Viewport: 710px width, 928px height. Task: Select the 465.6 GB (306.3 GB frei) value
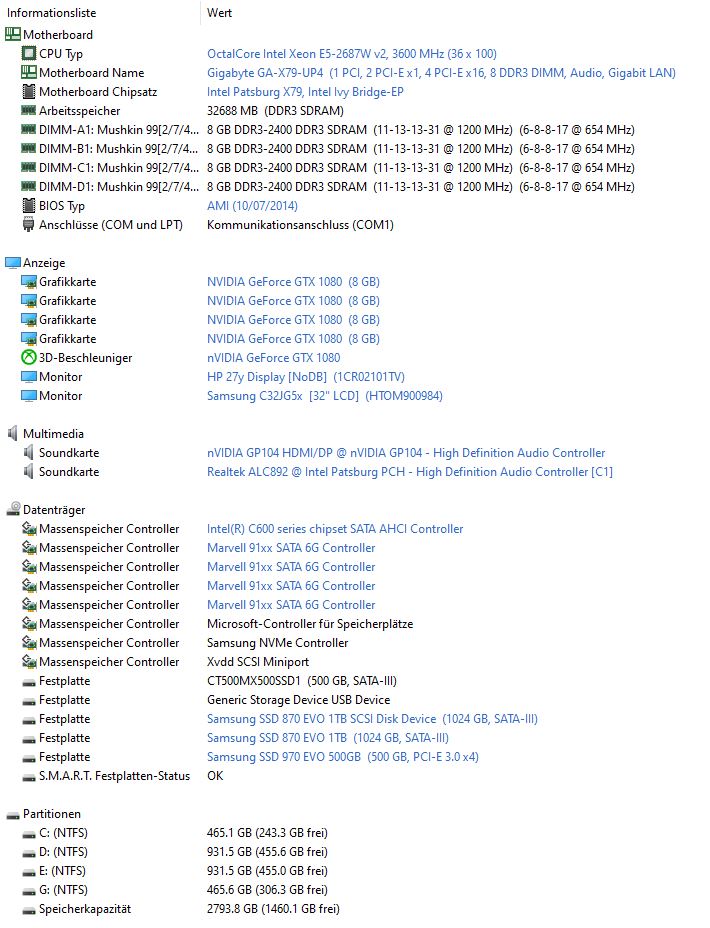coord(267,889)
